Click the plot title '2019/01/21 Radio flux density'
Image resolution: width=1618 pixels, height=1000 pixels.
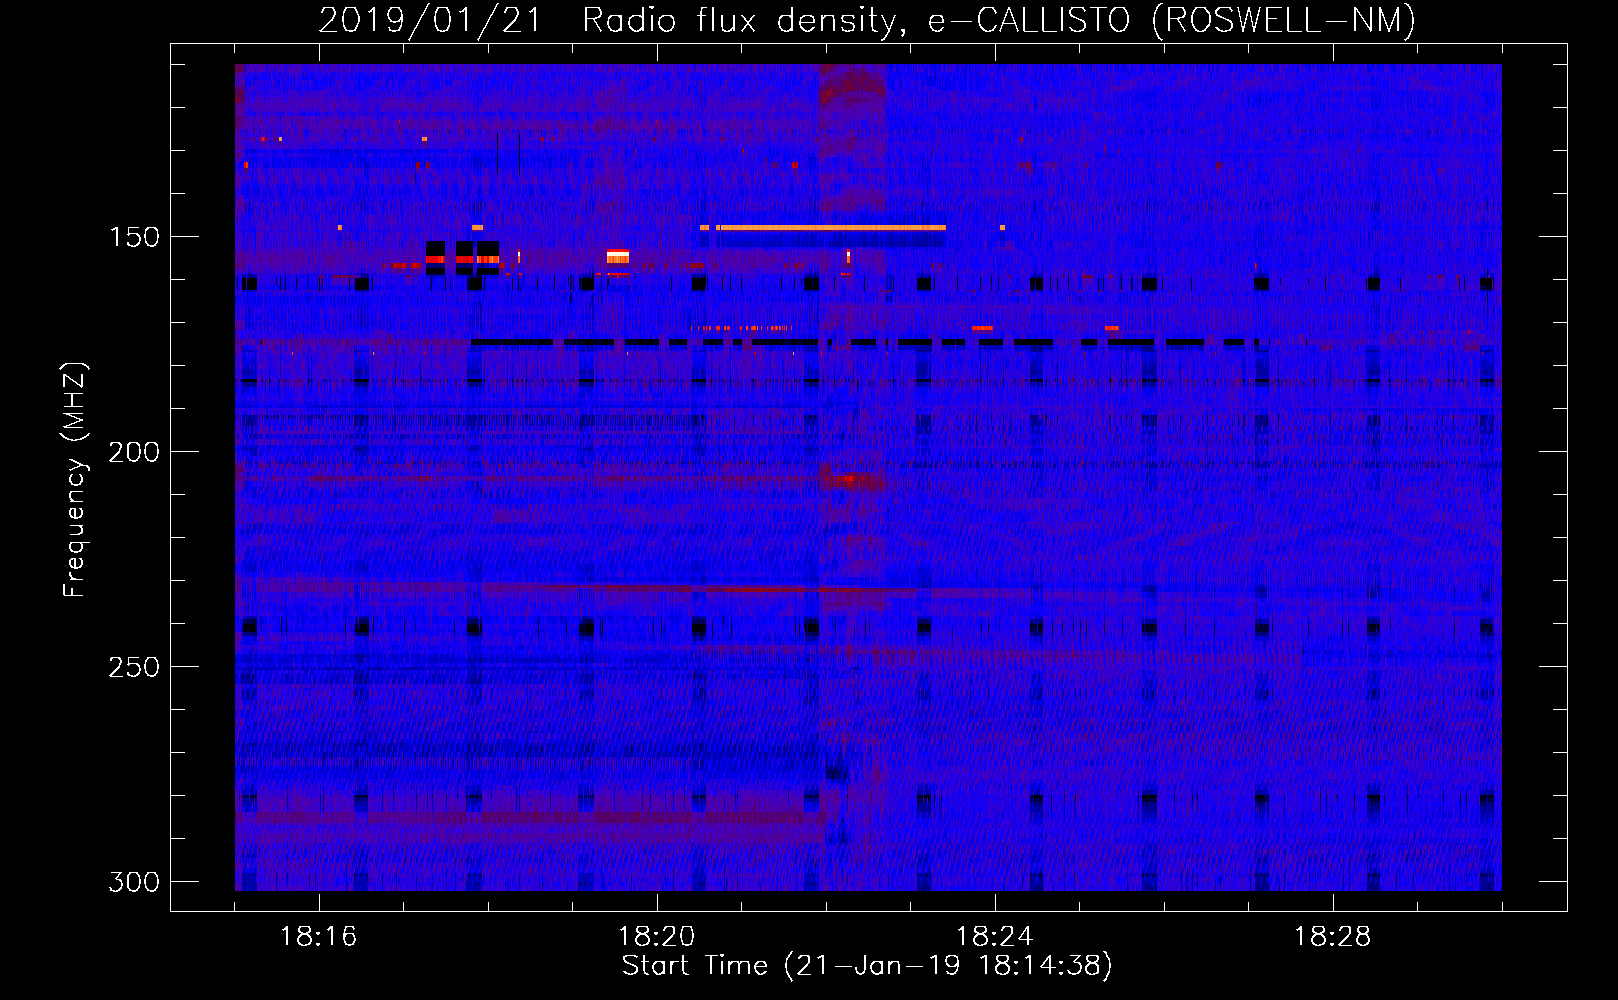pos(607,20)
